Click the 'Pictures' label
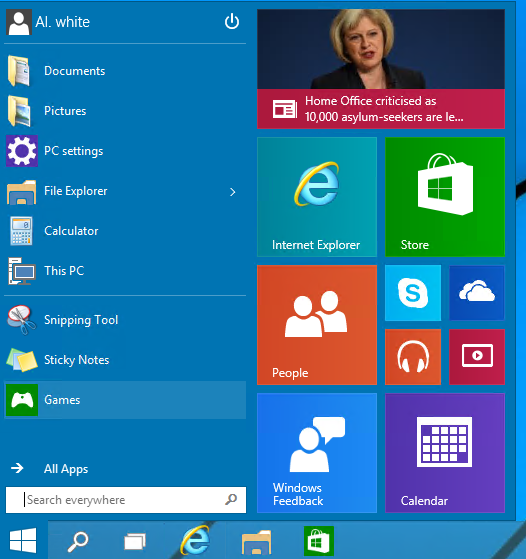The image size is (526, 559). coord(65,111)
